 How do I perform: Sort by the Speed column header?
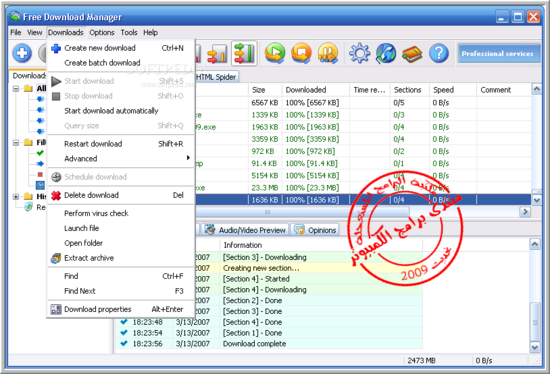453,90
